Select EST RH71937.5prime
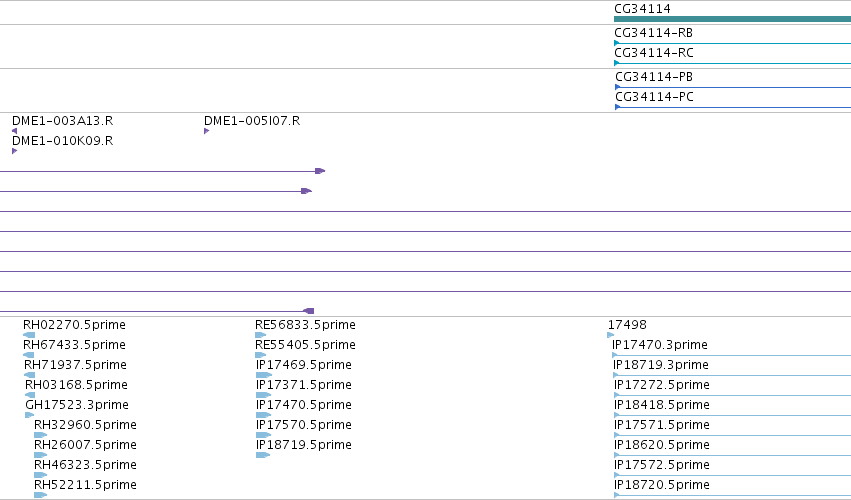This screenshot has height=500, width=851. (x=75, y=365)
